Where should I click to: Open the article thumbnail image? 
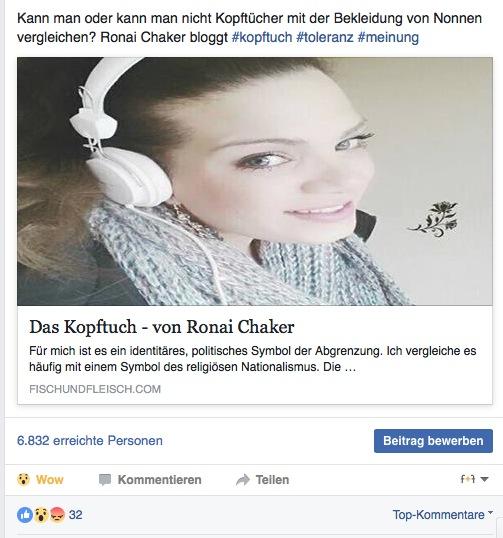[x=255, y=181]
